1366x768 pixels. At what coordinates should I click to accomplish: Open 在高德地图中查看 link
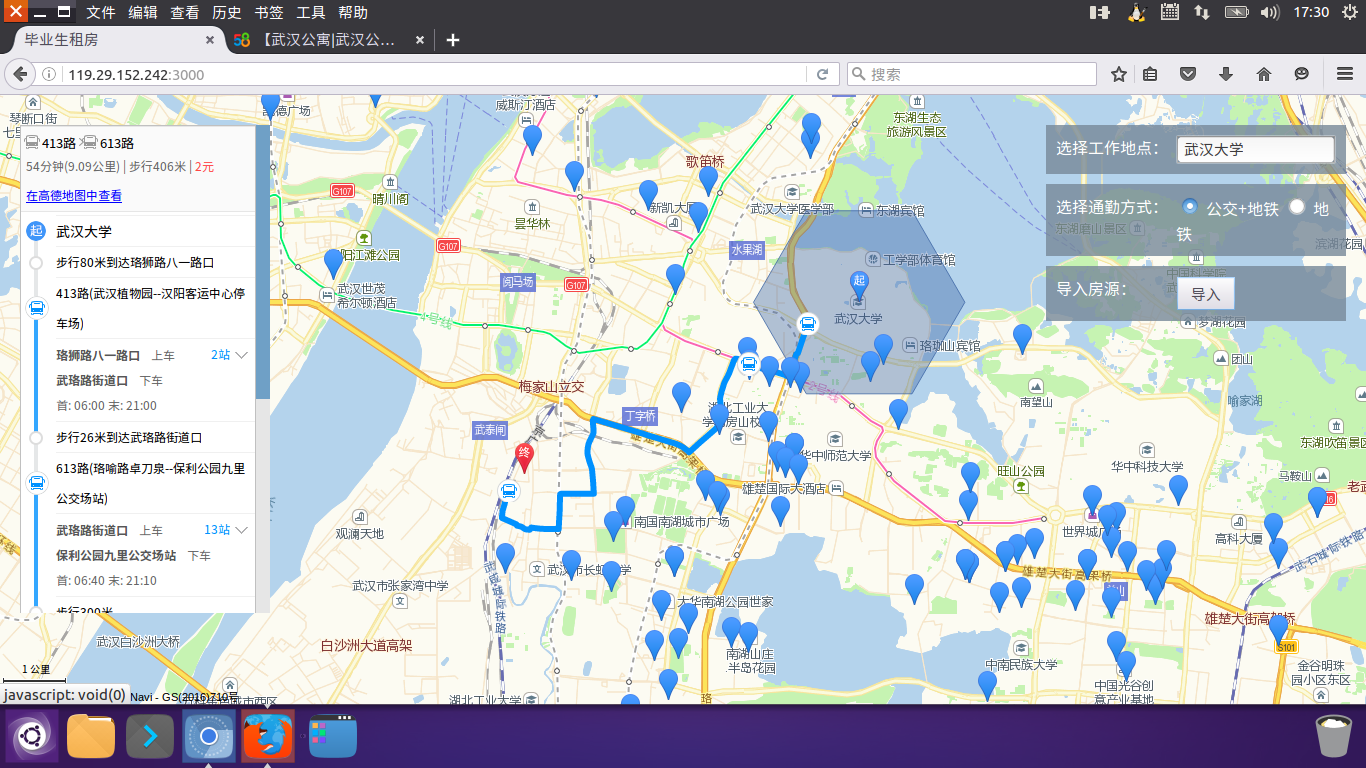click(x=74, y=196)
